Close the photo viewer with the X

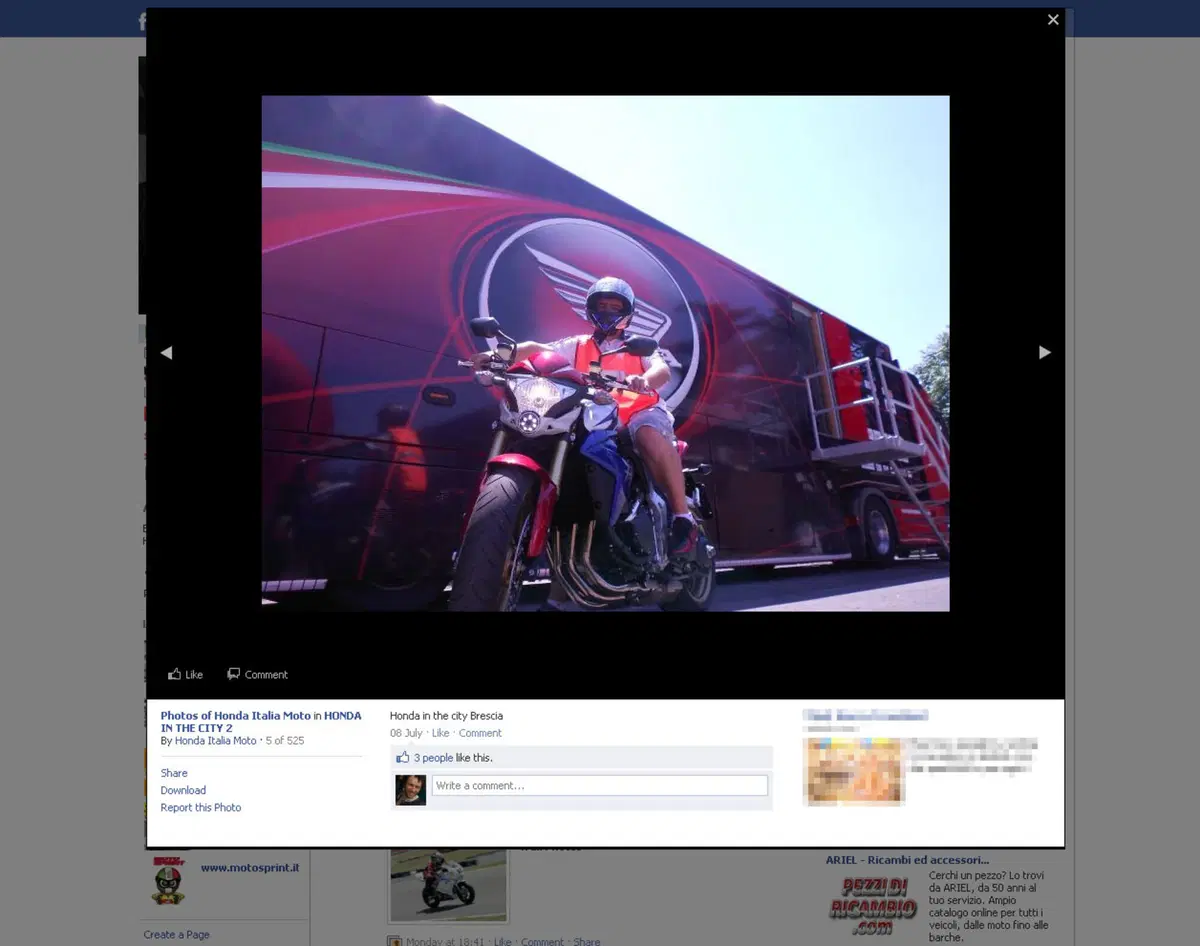point(1053,20)
